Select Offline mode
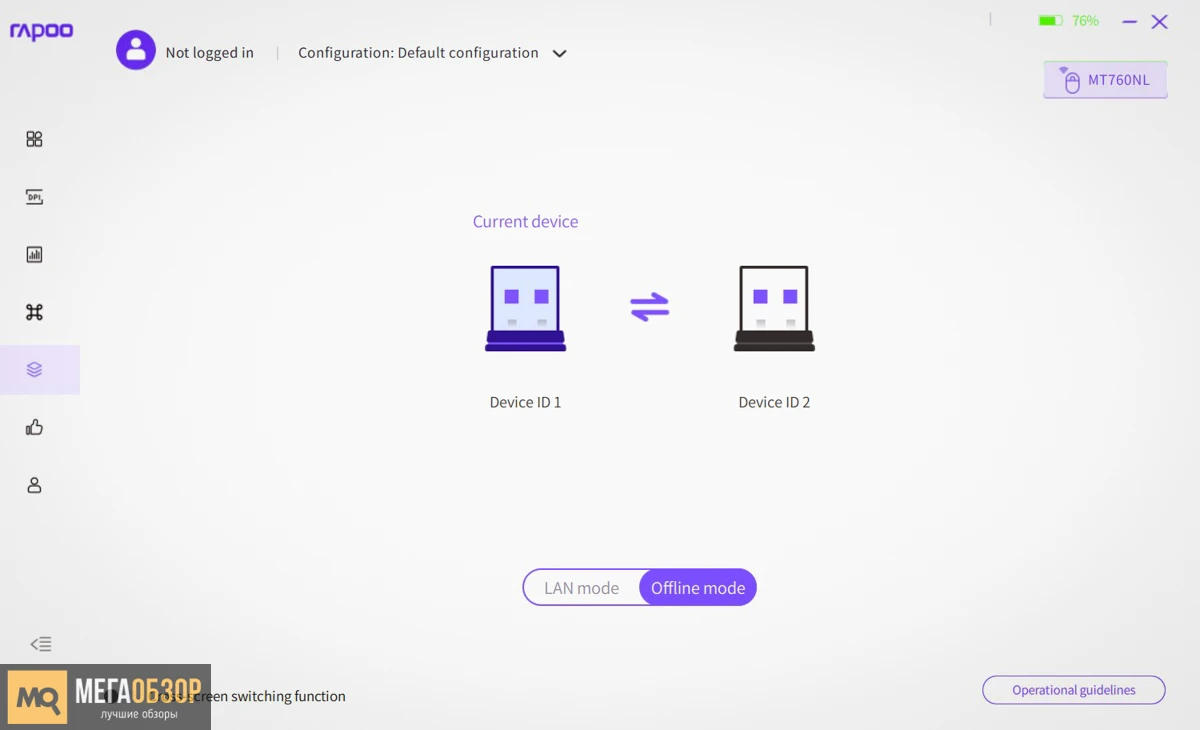1200x730 pixels. [x=698, y=588]
